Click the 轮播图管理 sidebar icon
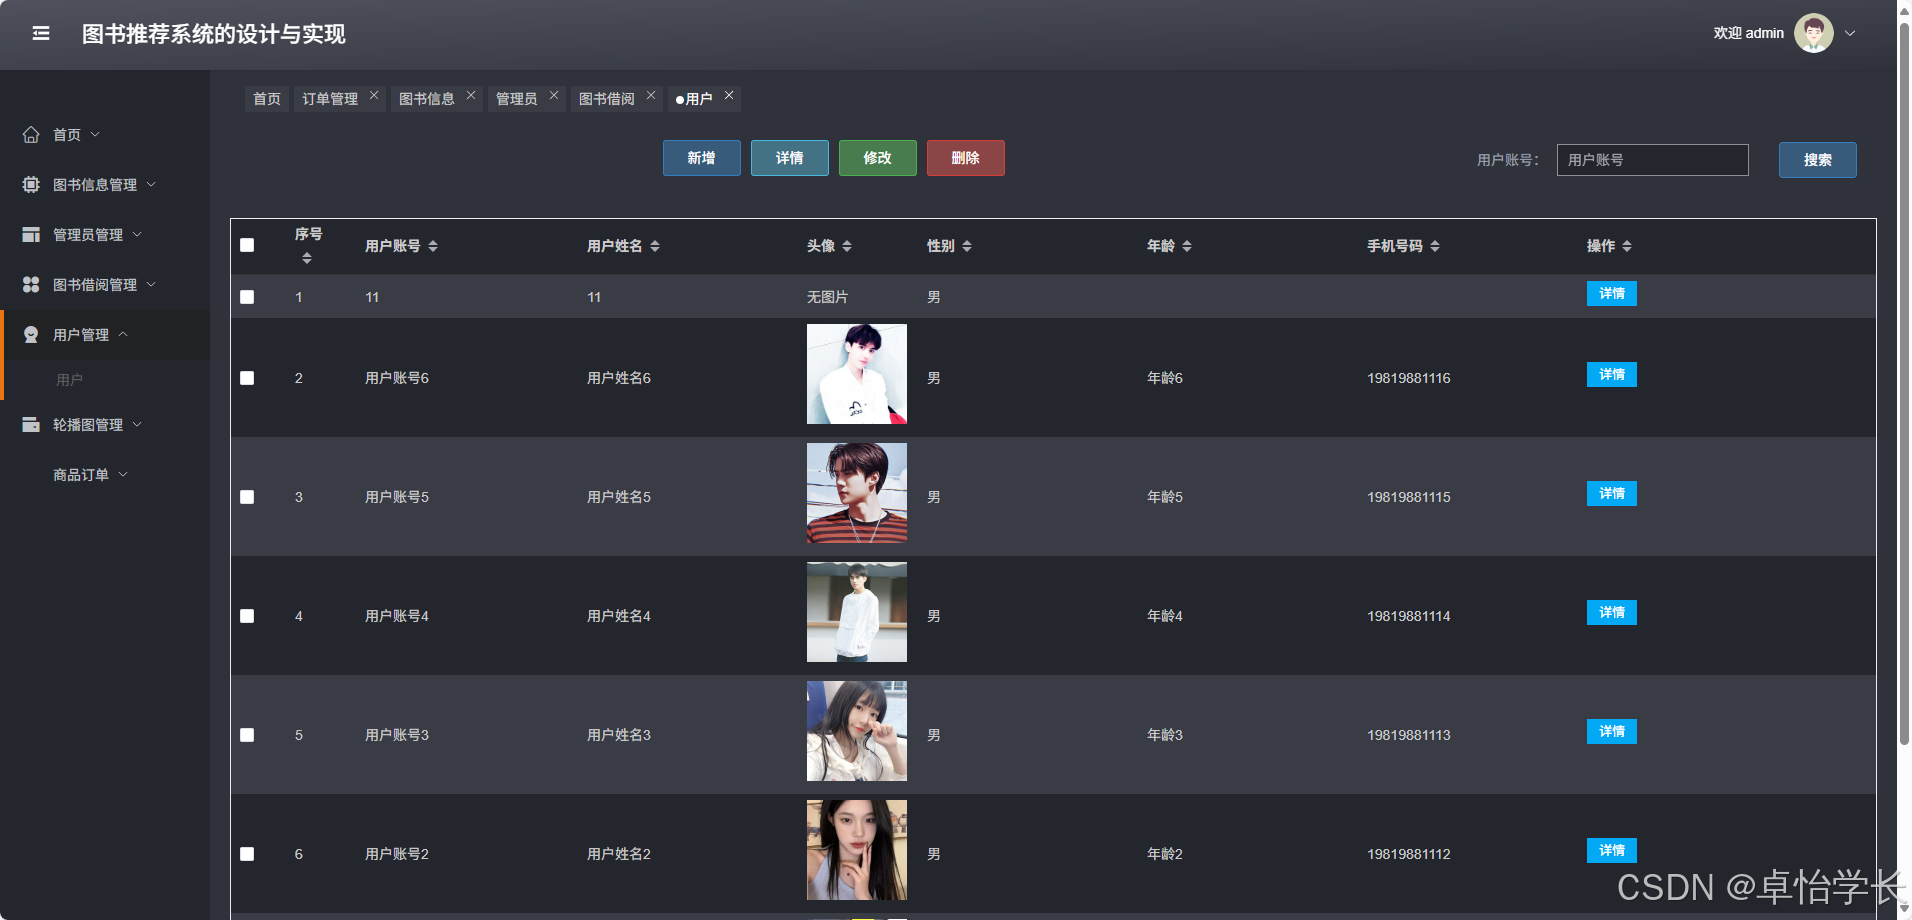 pyautogui.click(x=31, y=425)
